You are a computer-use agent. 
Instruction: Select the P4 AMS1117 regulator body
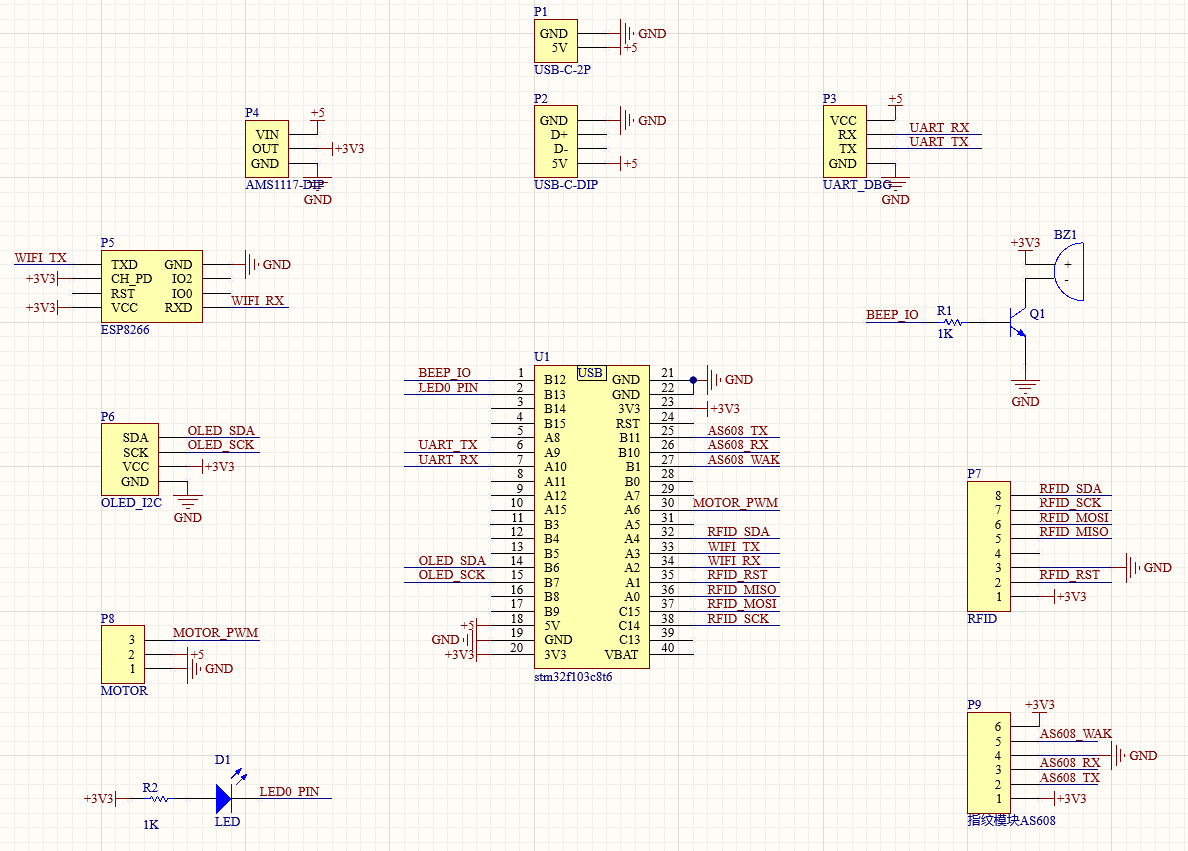[x=267, y=149]
